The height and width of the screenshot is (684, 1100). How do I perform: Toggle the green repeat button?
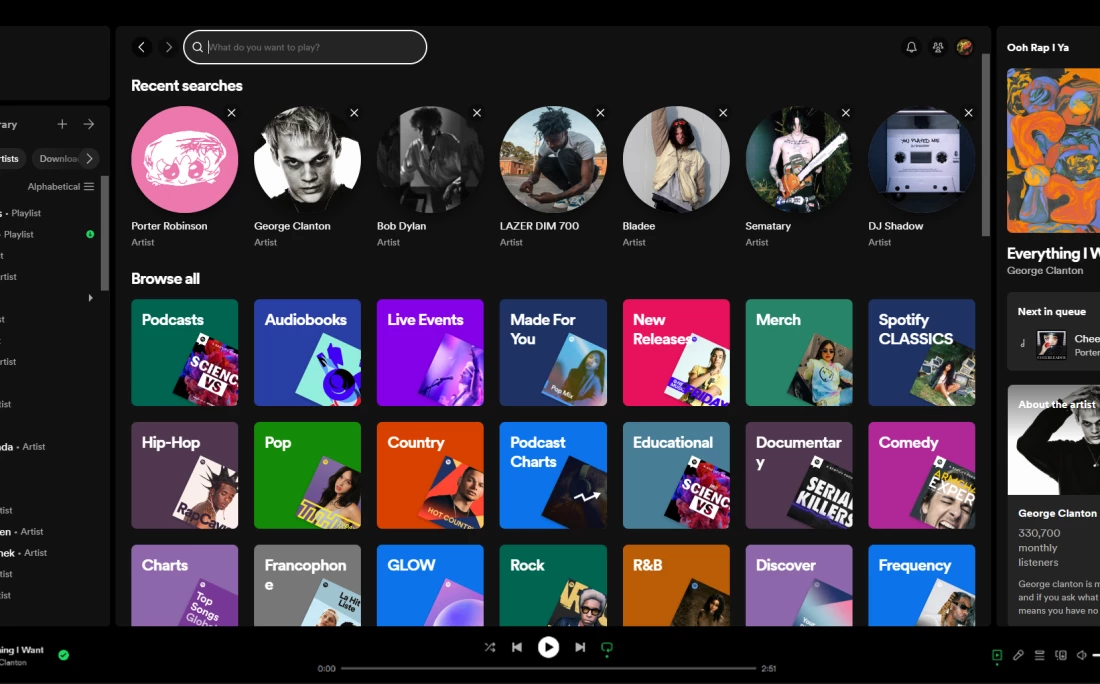coord(606,647)
